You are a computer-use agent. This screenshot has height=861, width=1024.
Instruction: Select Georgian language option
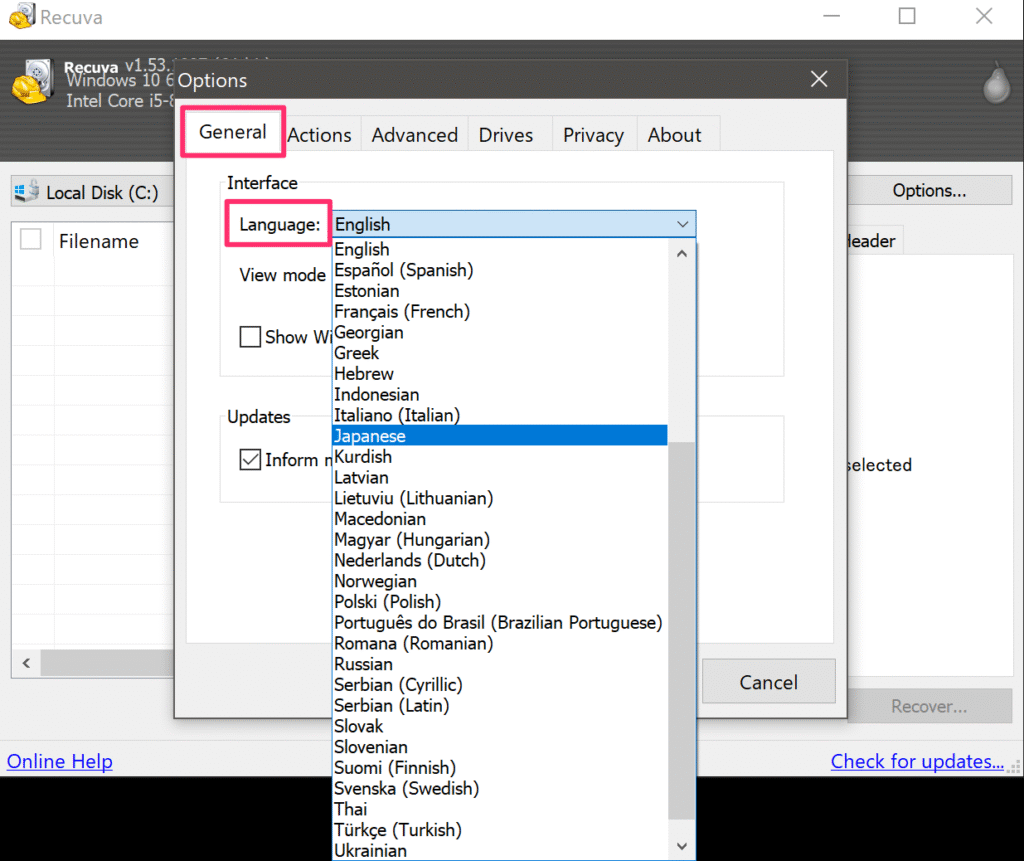click(500, 333)
